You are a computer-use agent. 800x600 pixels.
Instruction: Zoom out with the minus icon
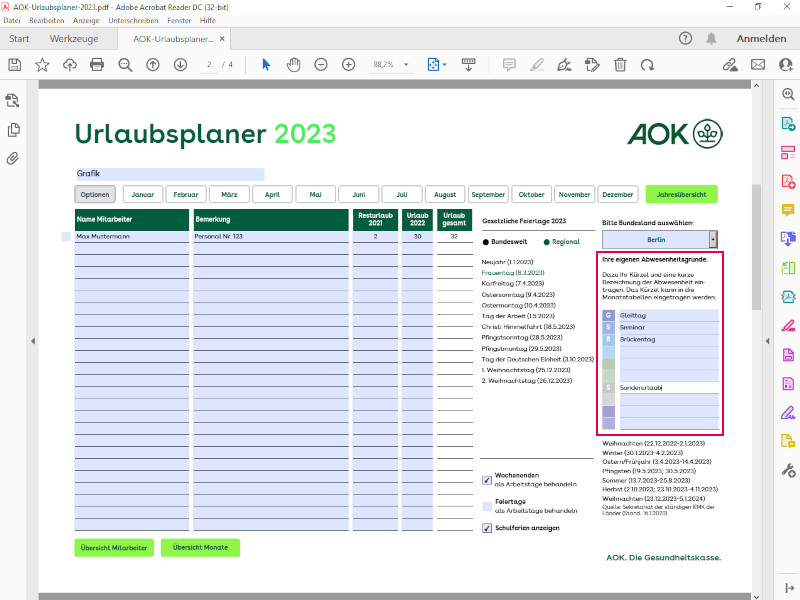pyautogui.click(x=321, y=65)
